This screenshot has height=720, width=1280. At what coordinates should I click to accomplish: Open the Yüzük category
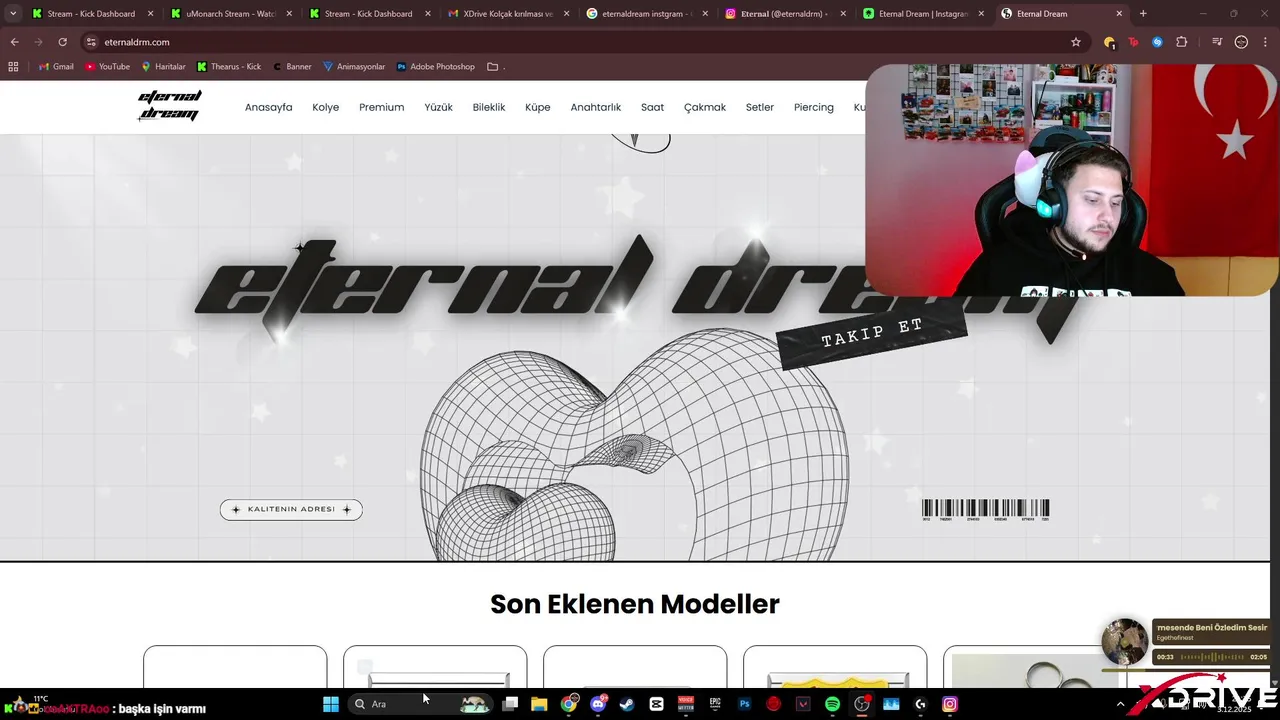click(438, 107)
